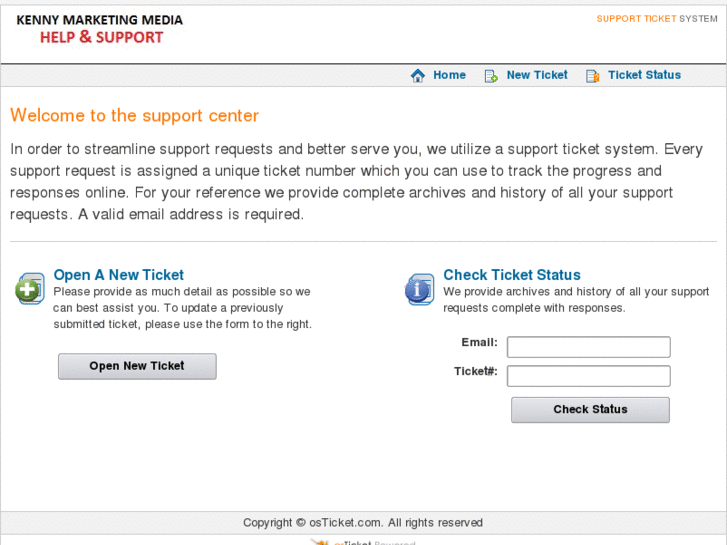Click the green plus Open Ticket icon

[x=30, y=289]
